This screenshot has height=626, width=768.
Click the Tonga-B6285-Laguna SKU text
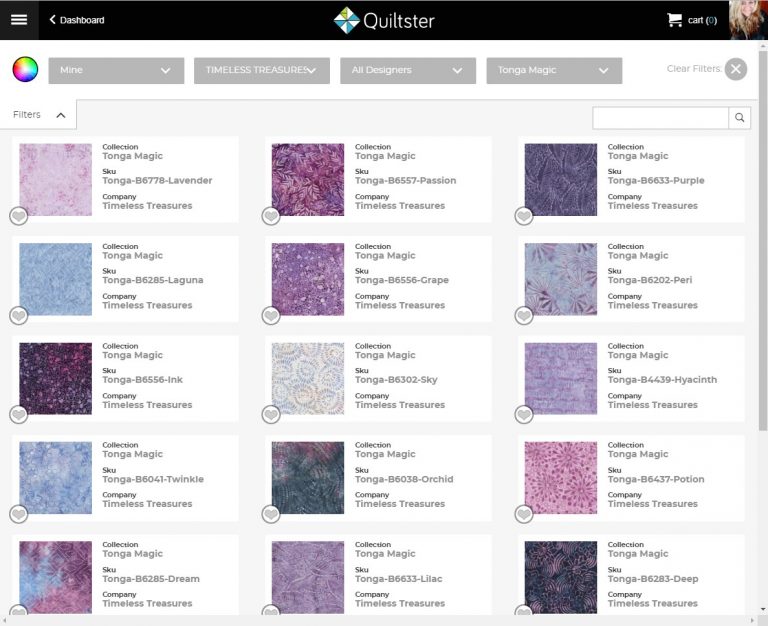point(153,280)
